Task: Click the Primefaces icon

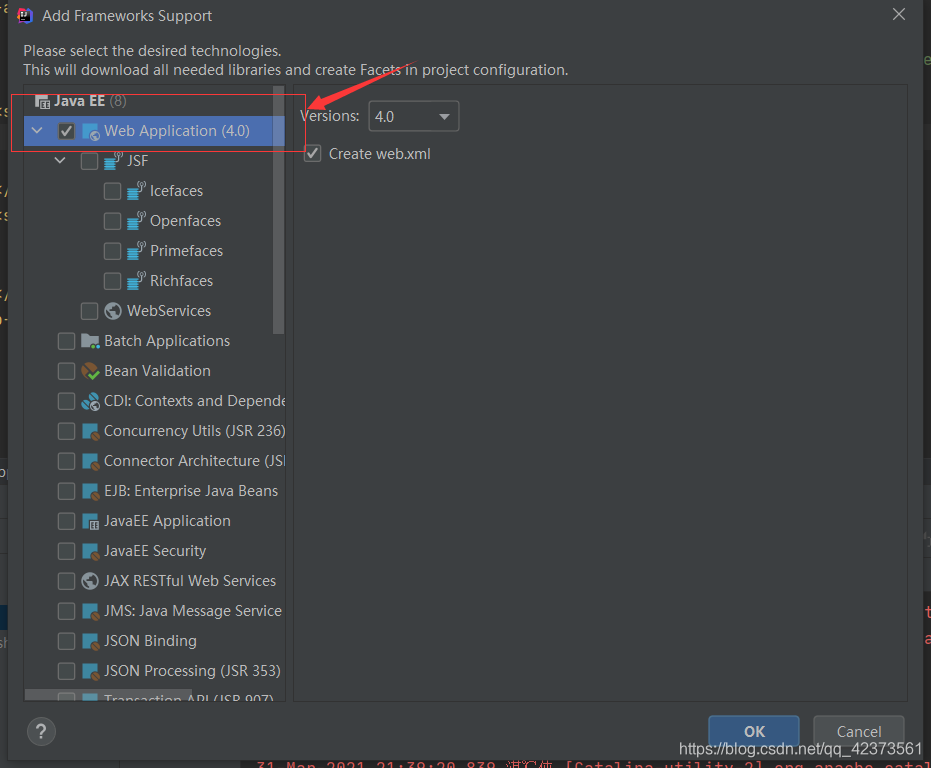Action: tap(136, 251)
